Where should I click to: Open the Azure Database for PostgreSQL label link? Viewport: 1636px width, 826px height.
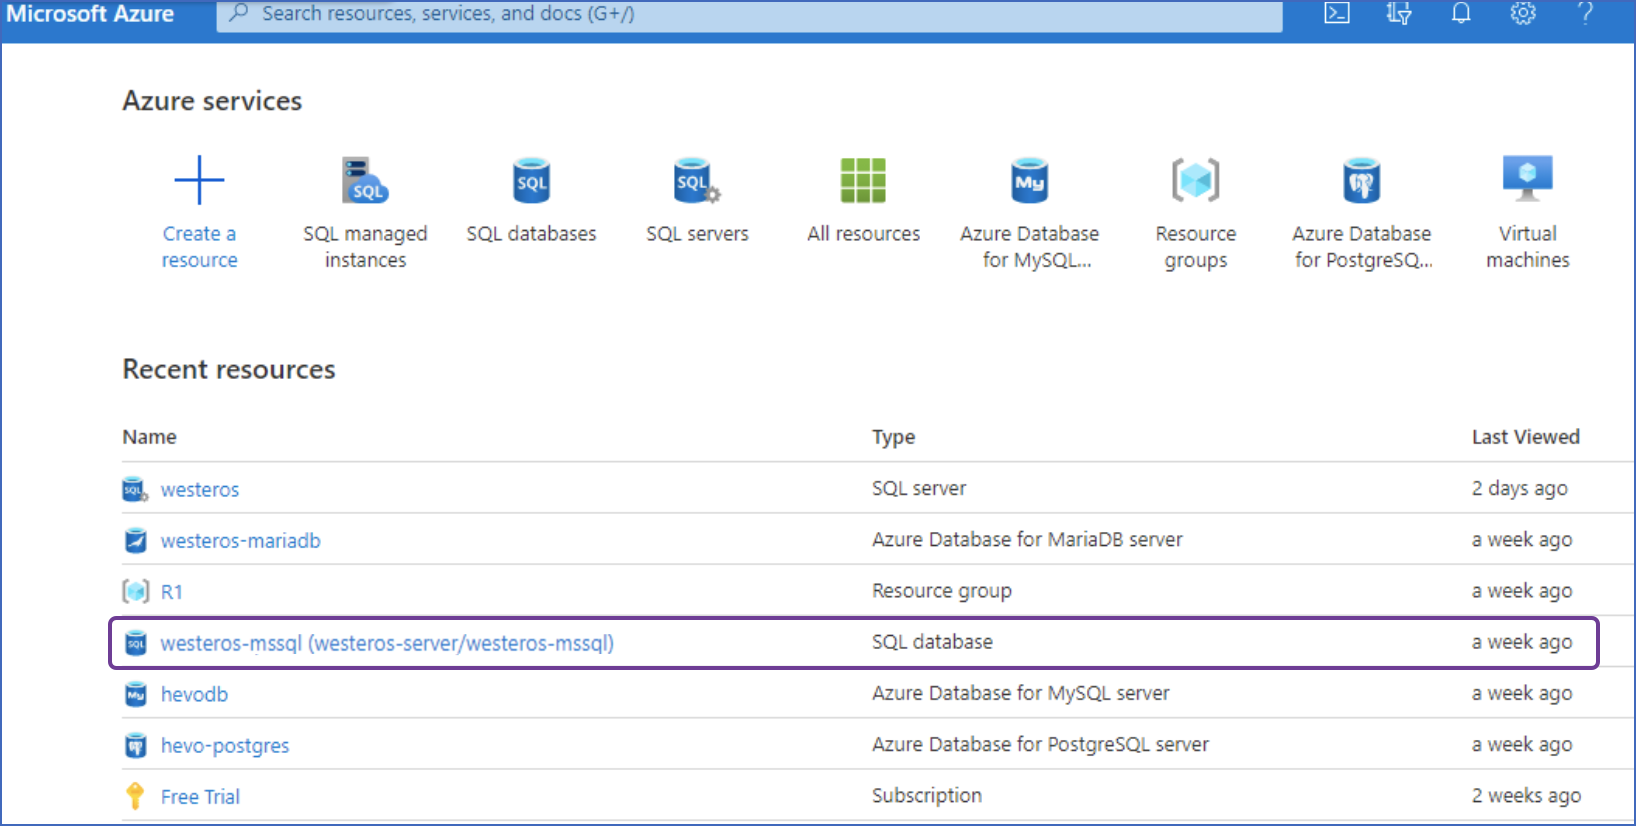point(1362,246)
